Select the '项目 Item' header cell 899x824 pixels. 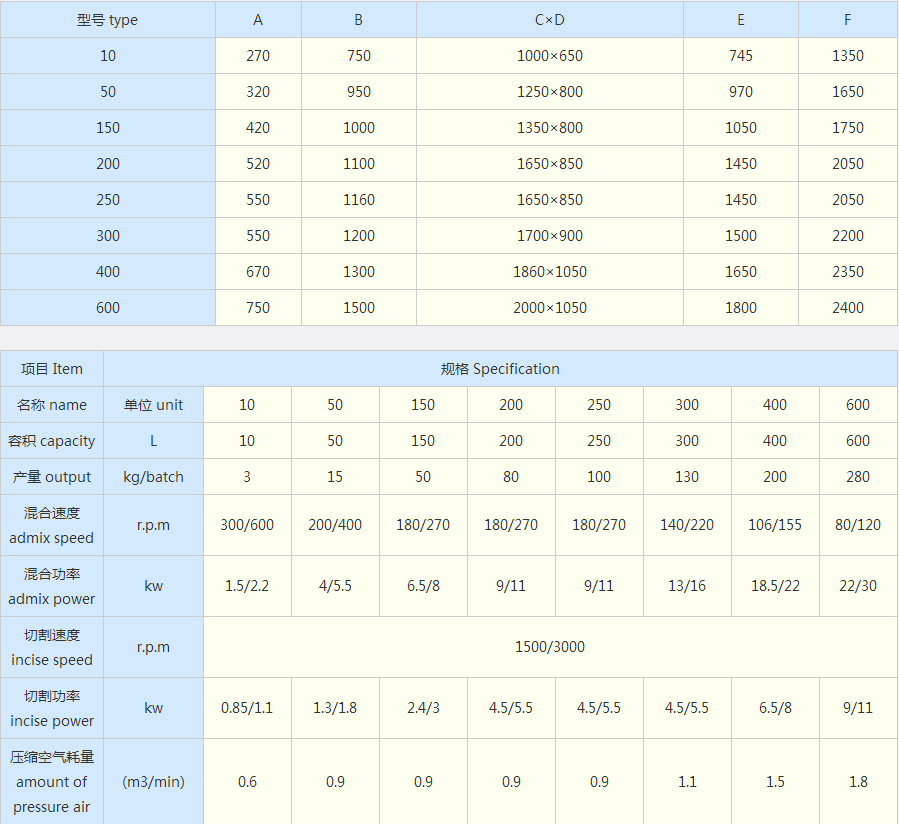tap(52, 369)
